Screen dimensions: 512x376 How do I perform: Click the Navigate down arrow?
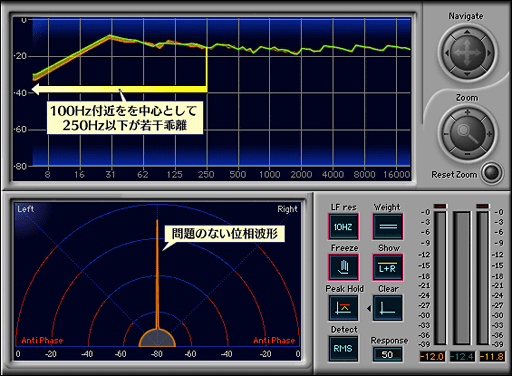coord(467,74)
